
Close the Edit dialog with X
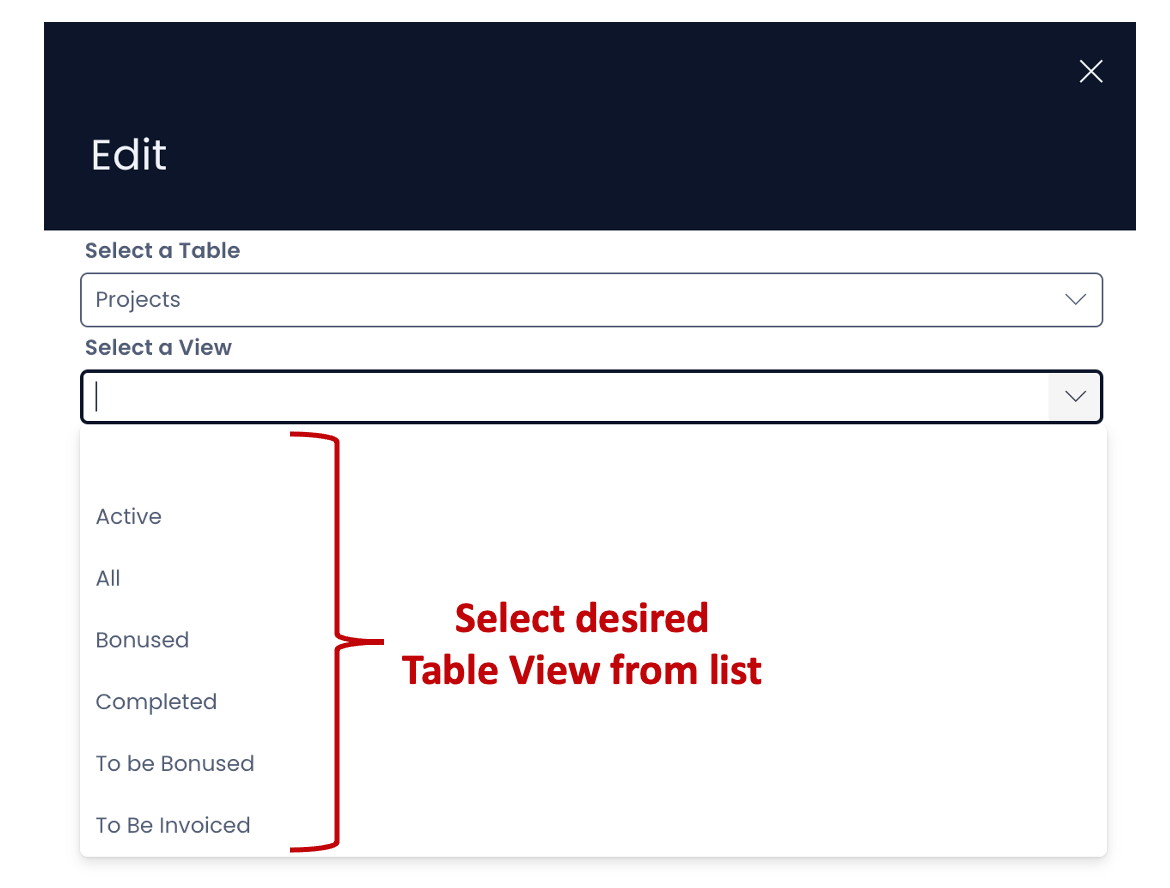[x=1090, y=72]
